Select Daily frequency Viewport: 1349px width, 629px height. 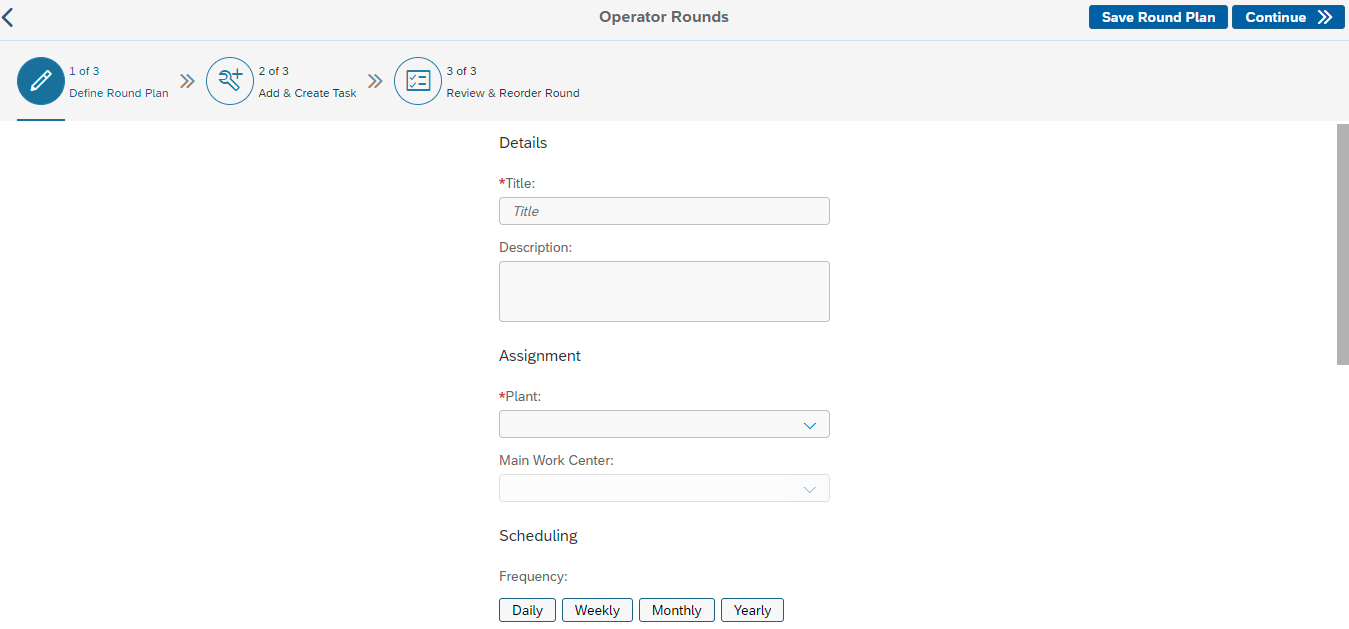(x=527, y=610)
